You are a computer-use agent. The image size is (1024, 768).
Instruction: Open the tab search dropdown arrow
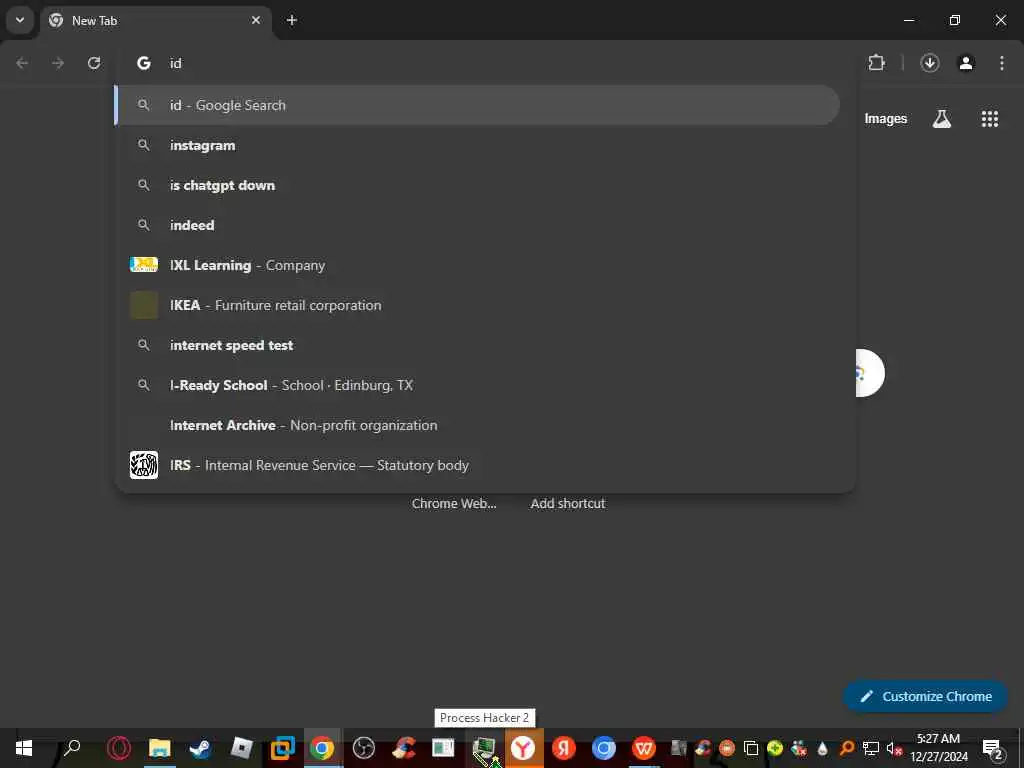20,20
